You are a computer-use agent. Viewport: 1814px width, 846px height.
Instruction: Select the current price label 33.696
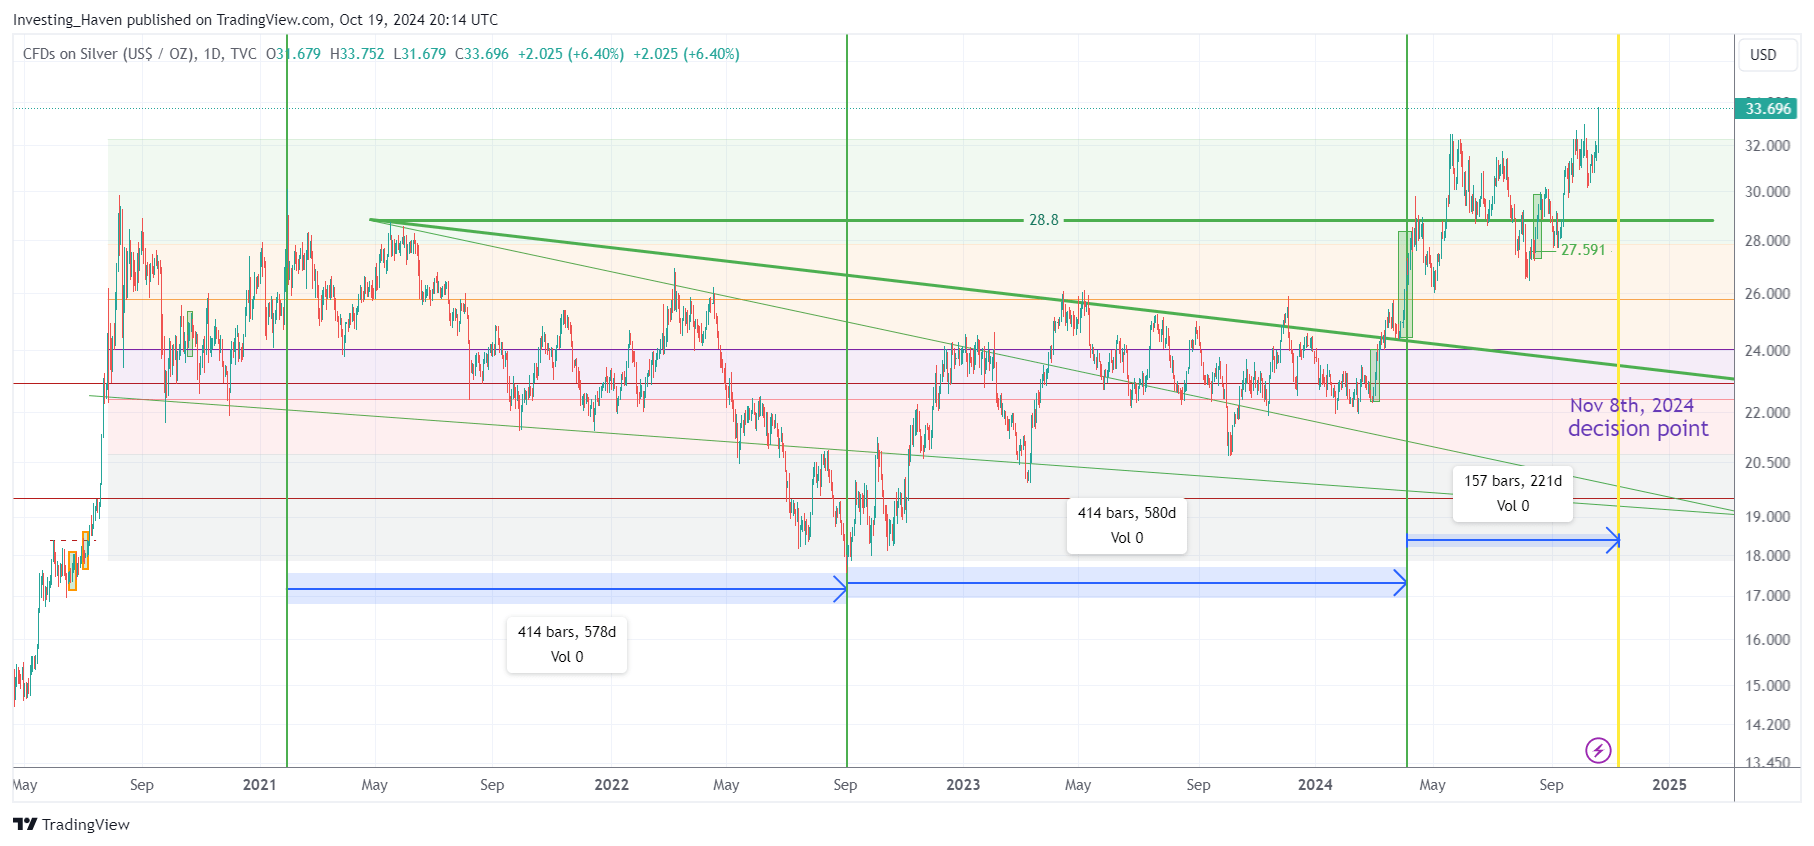pos(1768,108)
